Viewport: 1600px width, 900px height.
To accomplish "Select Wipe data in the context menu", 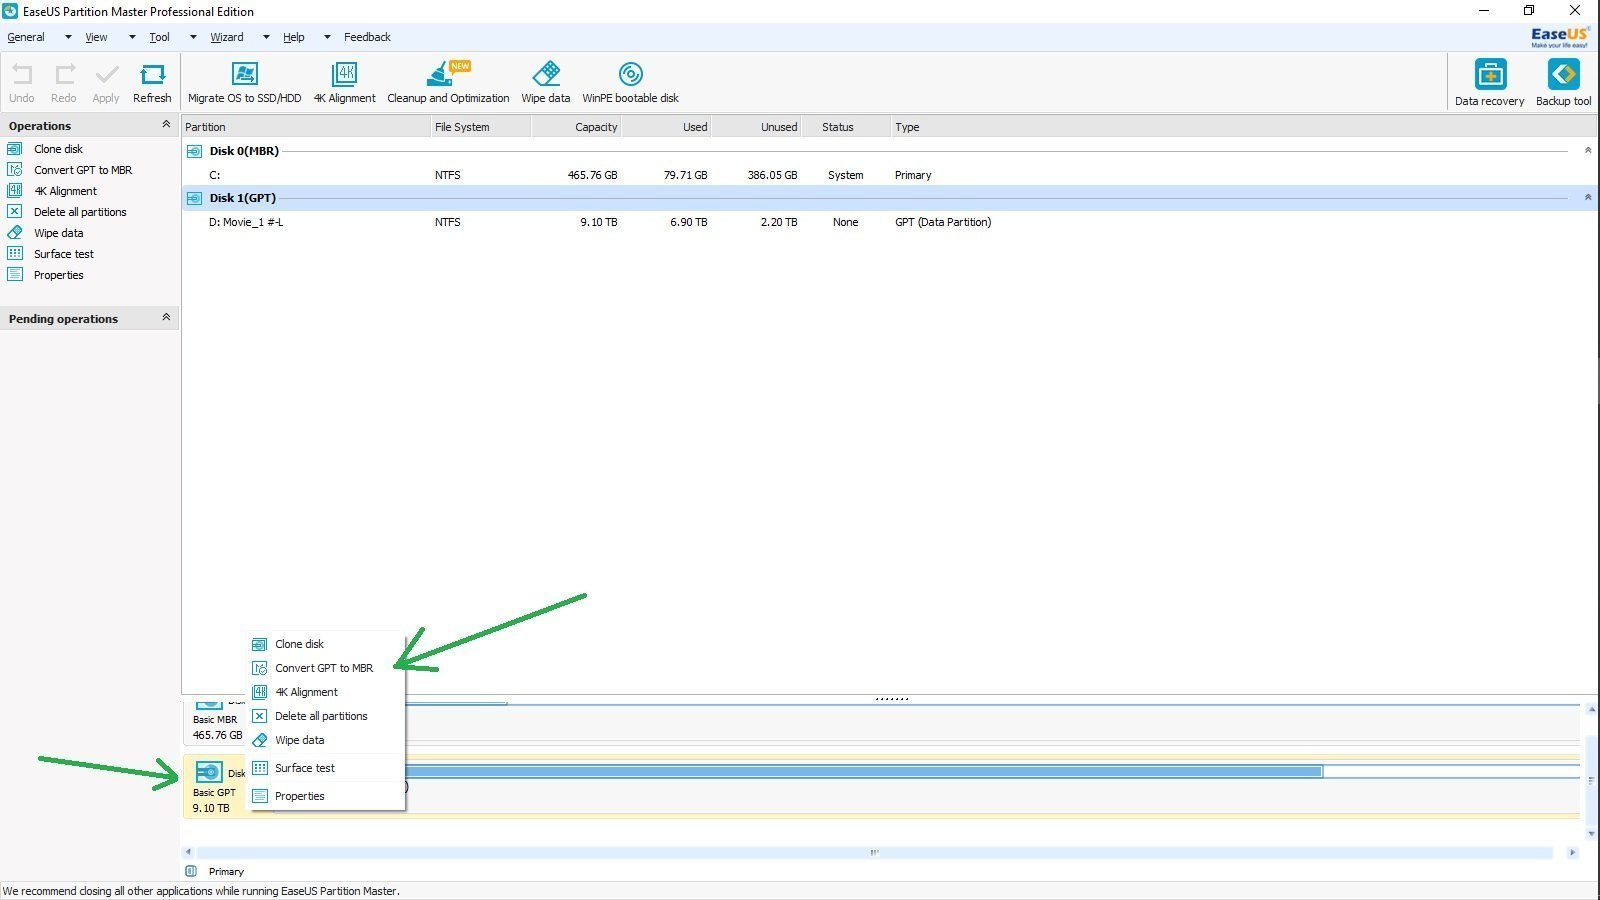I will 325,740.
